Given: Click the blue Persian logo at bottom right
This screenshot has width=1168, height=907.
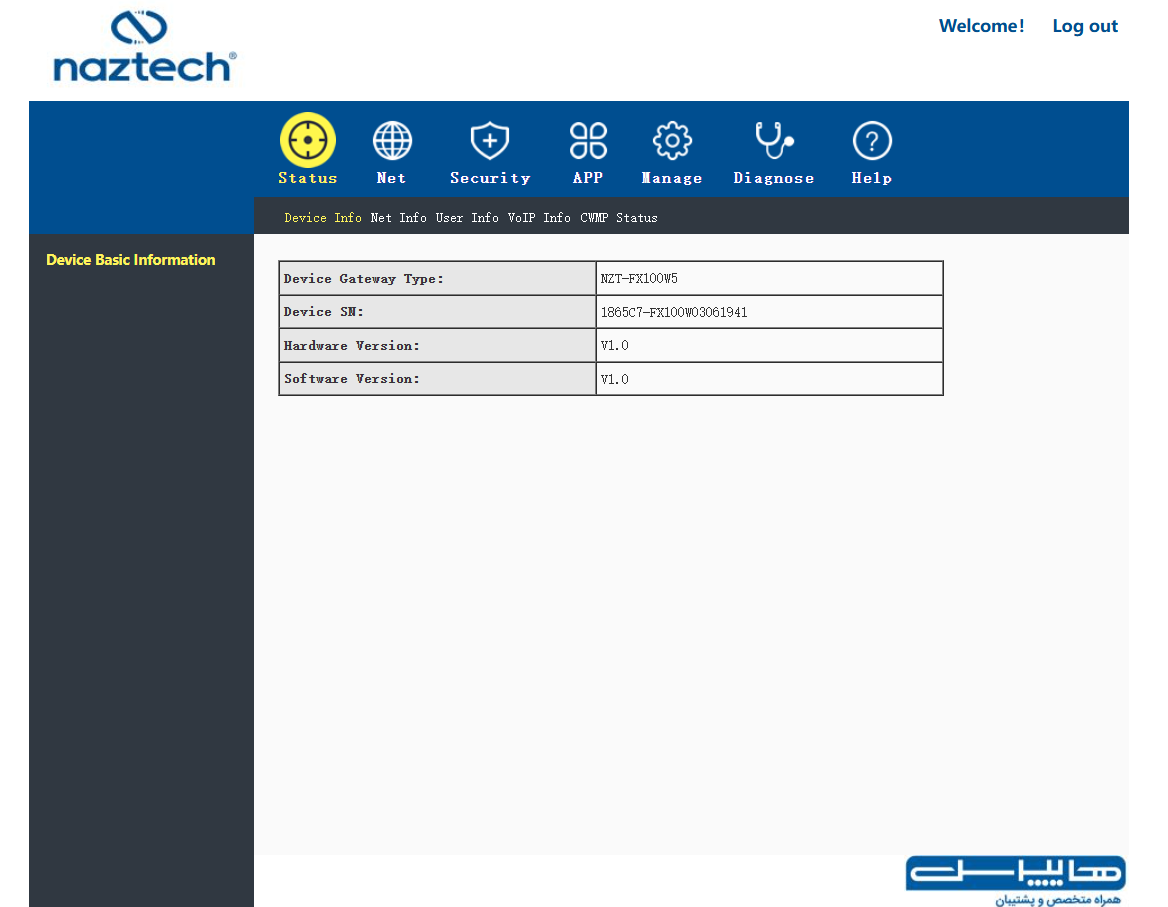Looking at the screenshot, I should coord(1015,880).
